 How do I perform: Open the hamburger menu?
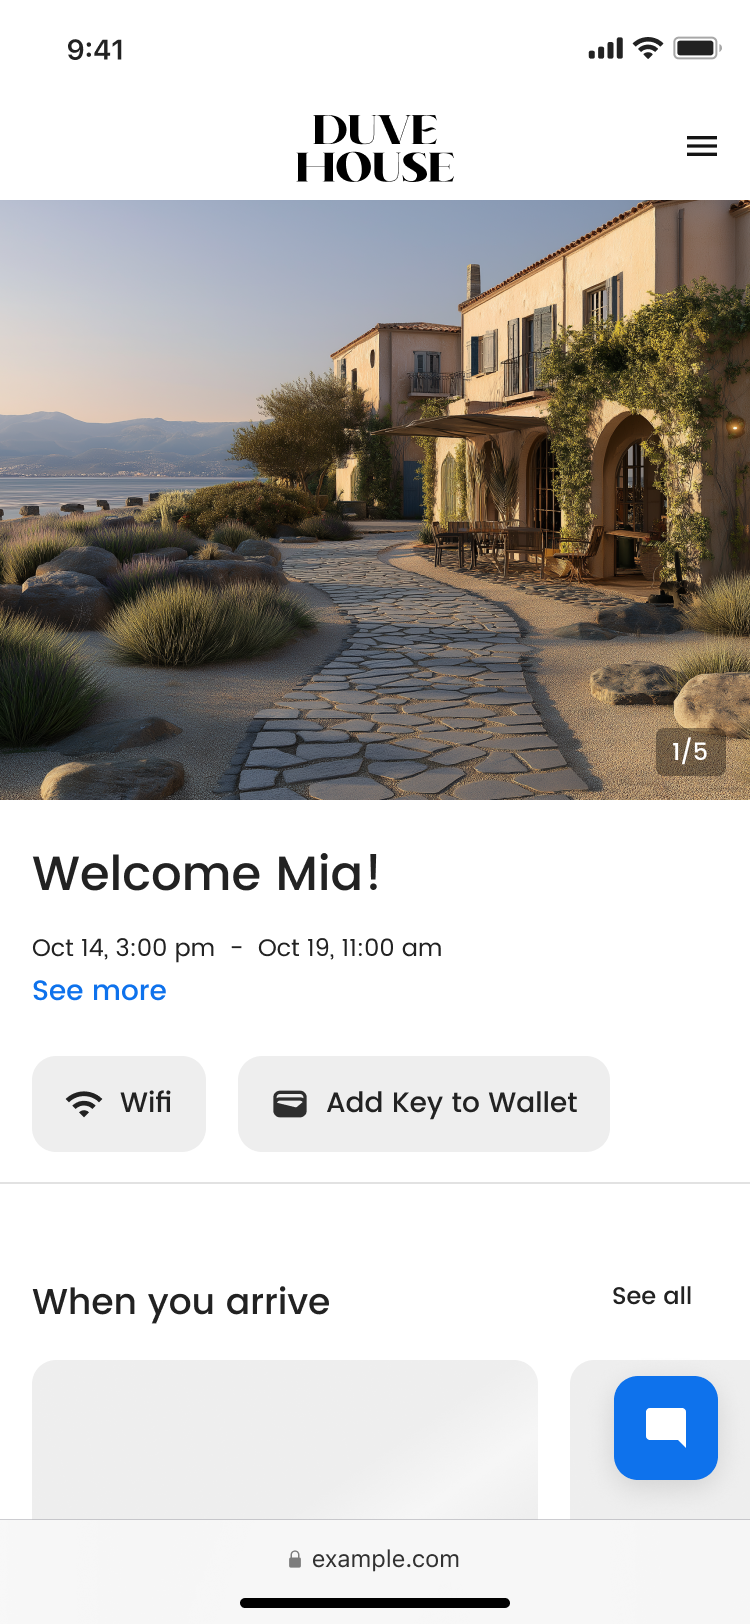[702, 146]
